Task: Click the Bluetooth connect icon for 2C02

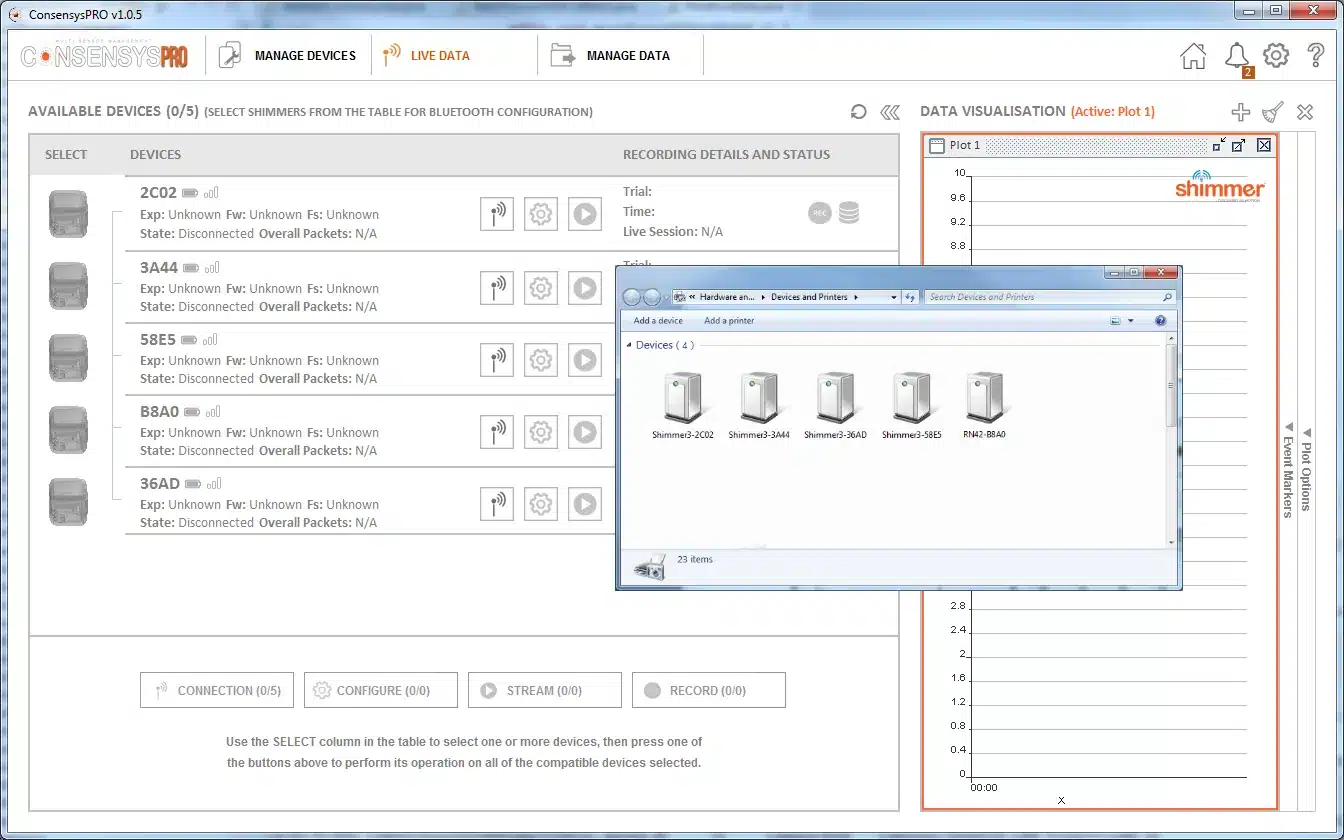Action: [497, 213]
